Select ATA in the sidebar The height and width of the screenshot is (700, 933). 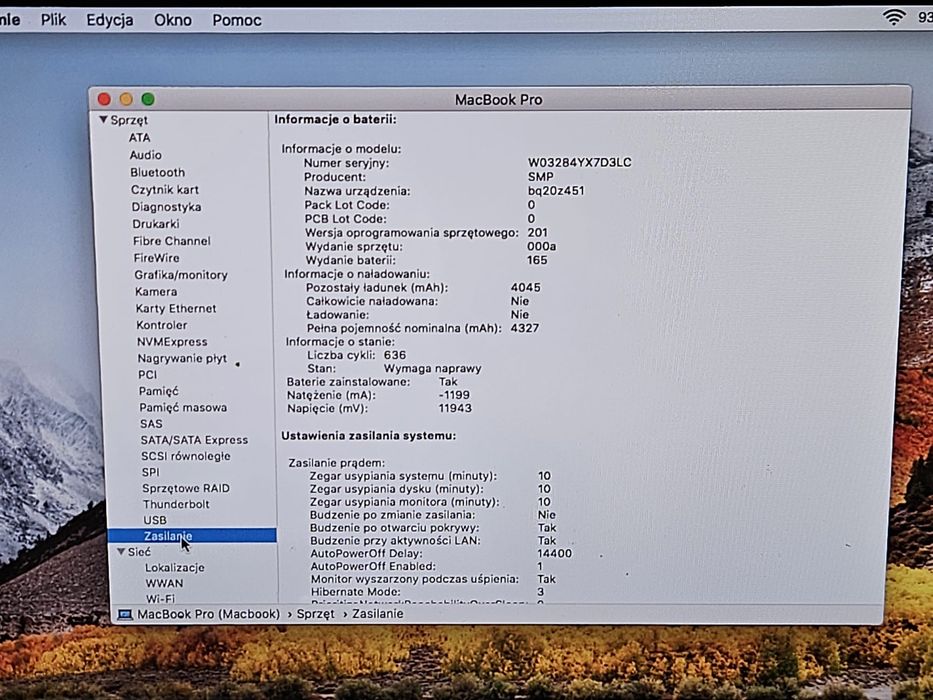140,138
